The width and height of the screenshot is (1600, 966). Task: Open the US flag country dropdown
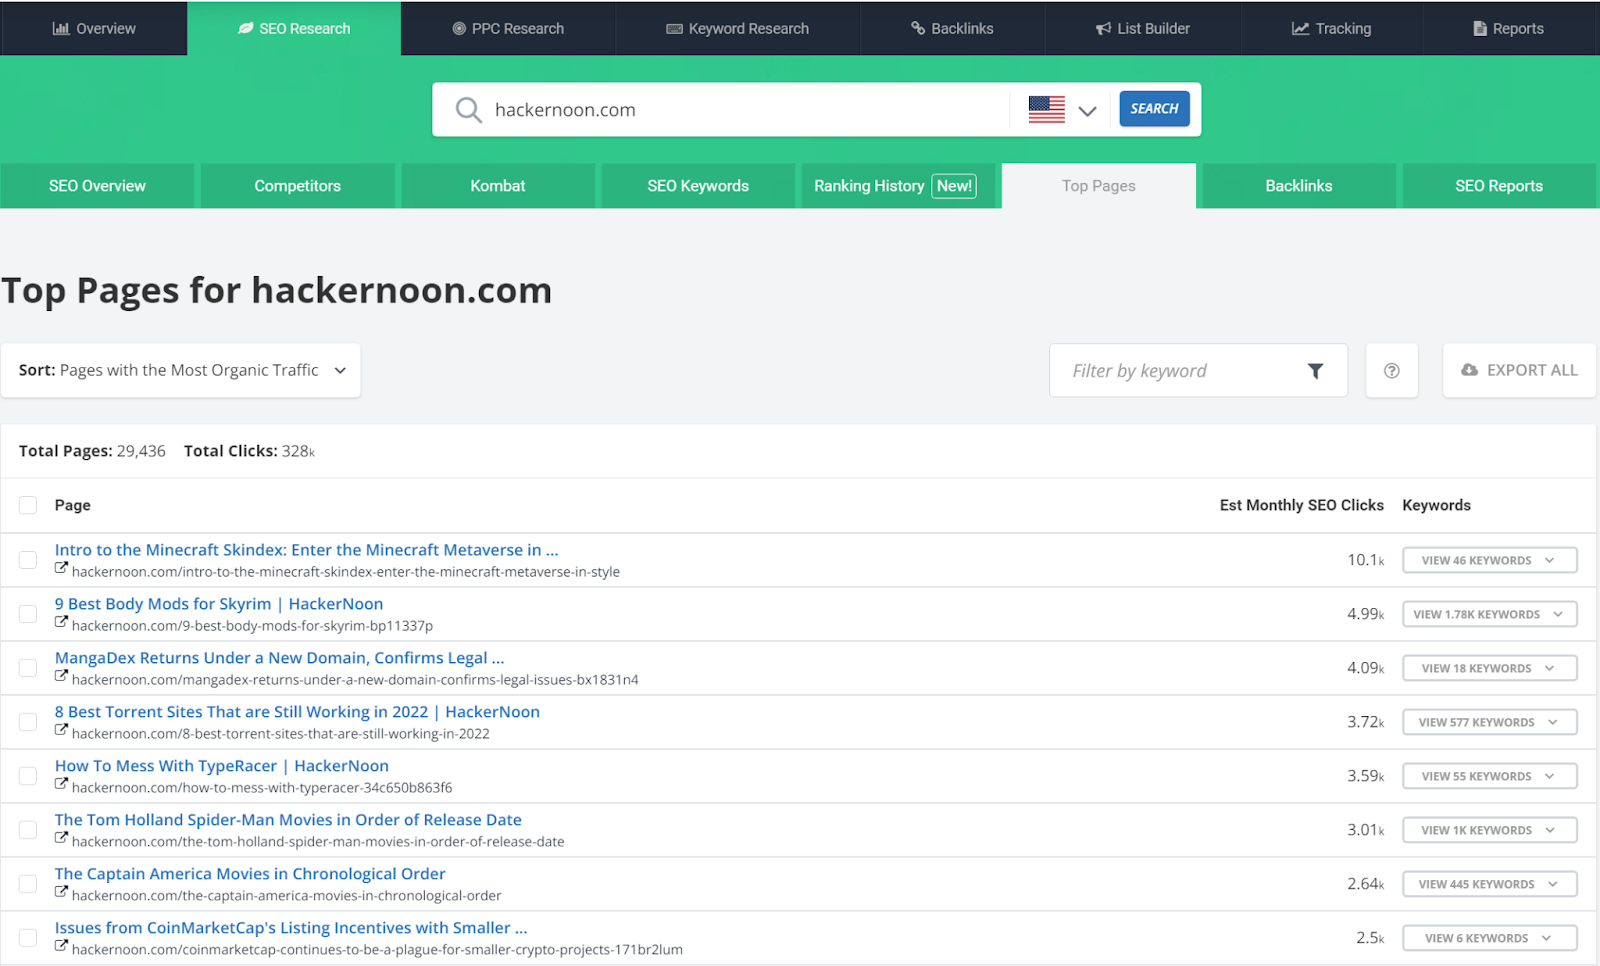point(1062,110)
